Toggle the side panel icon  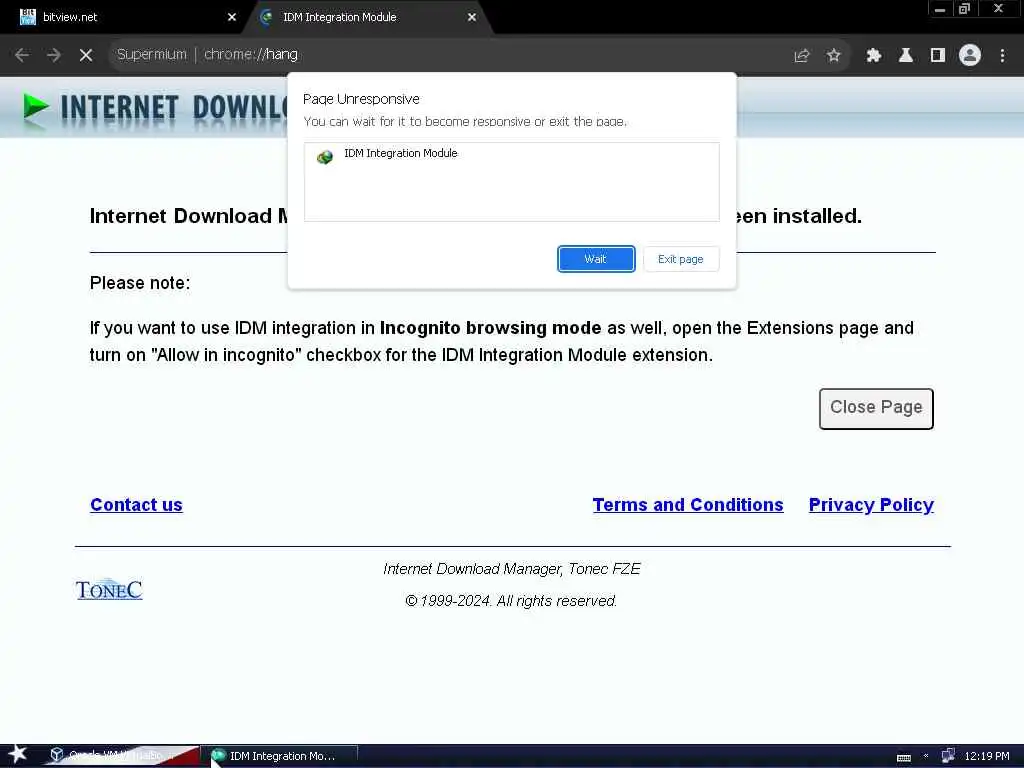pos(938,56)
